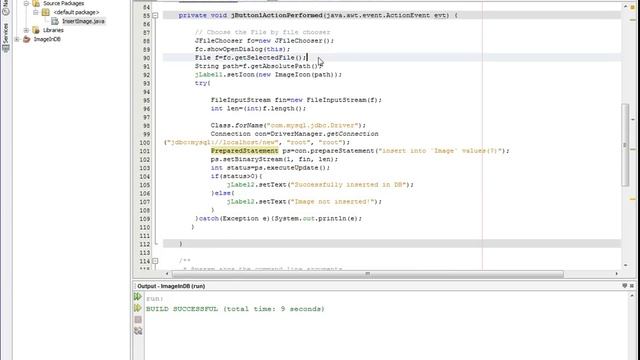Open the output Settings wrench icon

[138, 331]
